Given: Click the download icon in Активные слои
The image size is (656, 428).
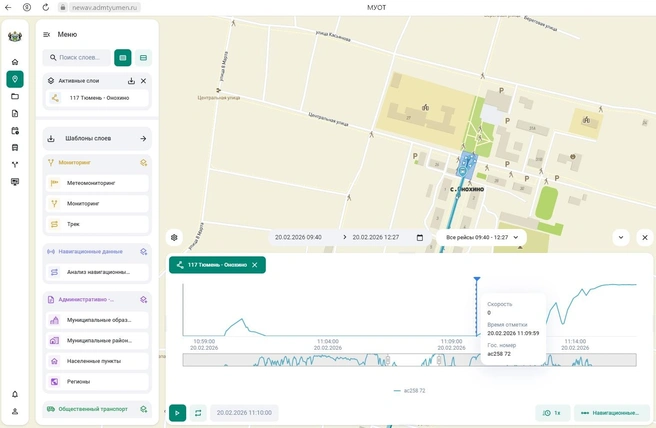Looking at the screenshot, I should [131, 81].
